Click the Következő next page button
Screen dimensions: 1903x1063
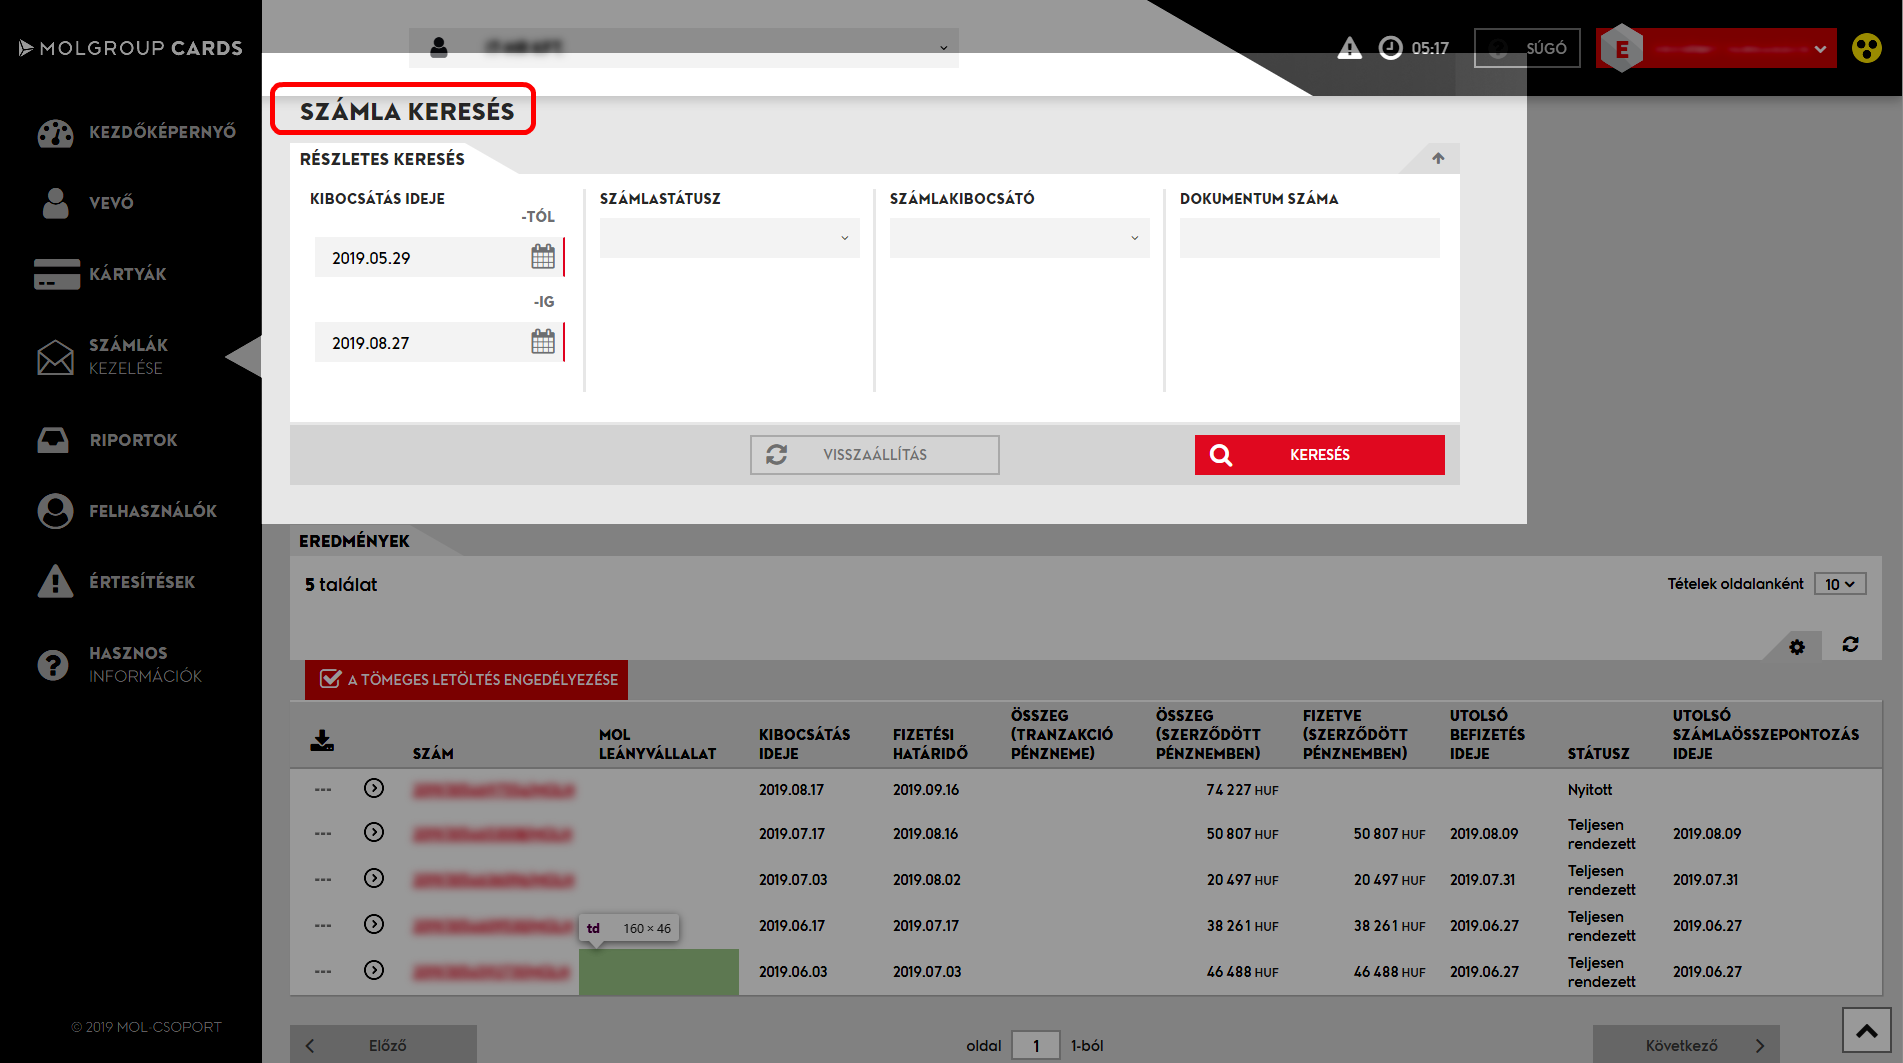point(1685,1045)
